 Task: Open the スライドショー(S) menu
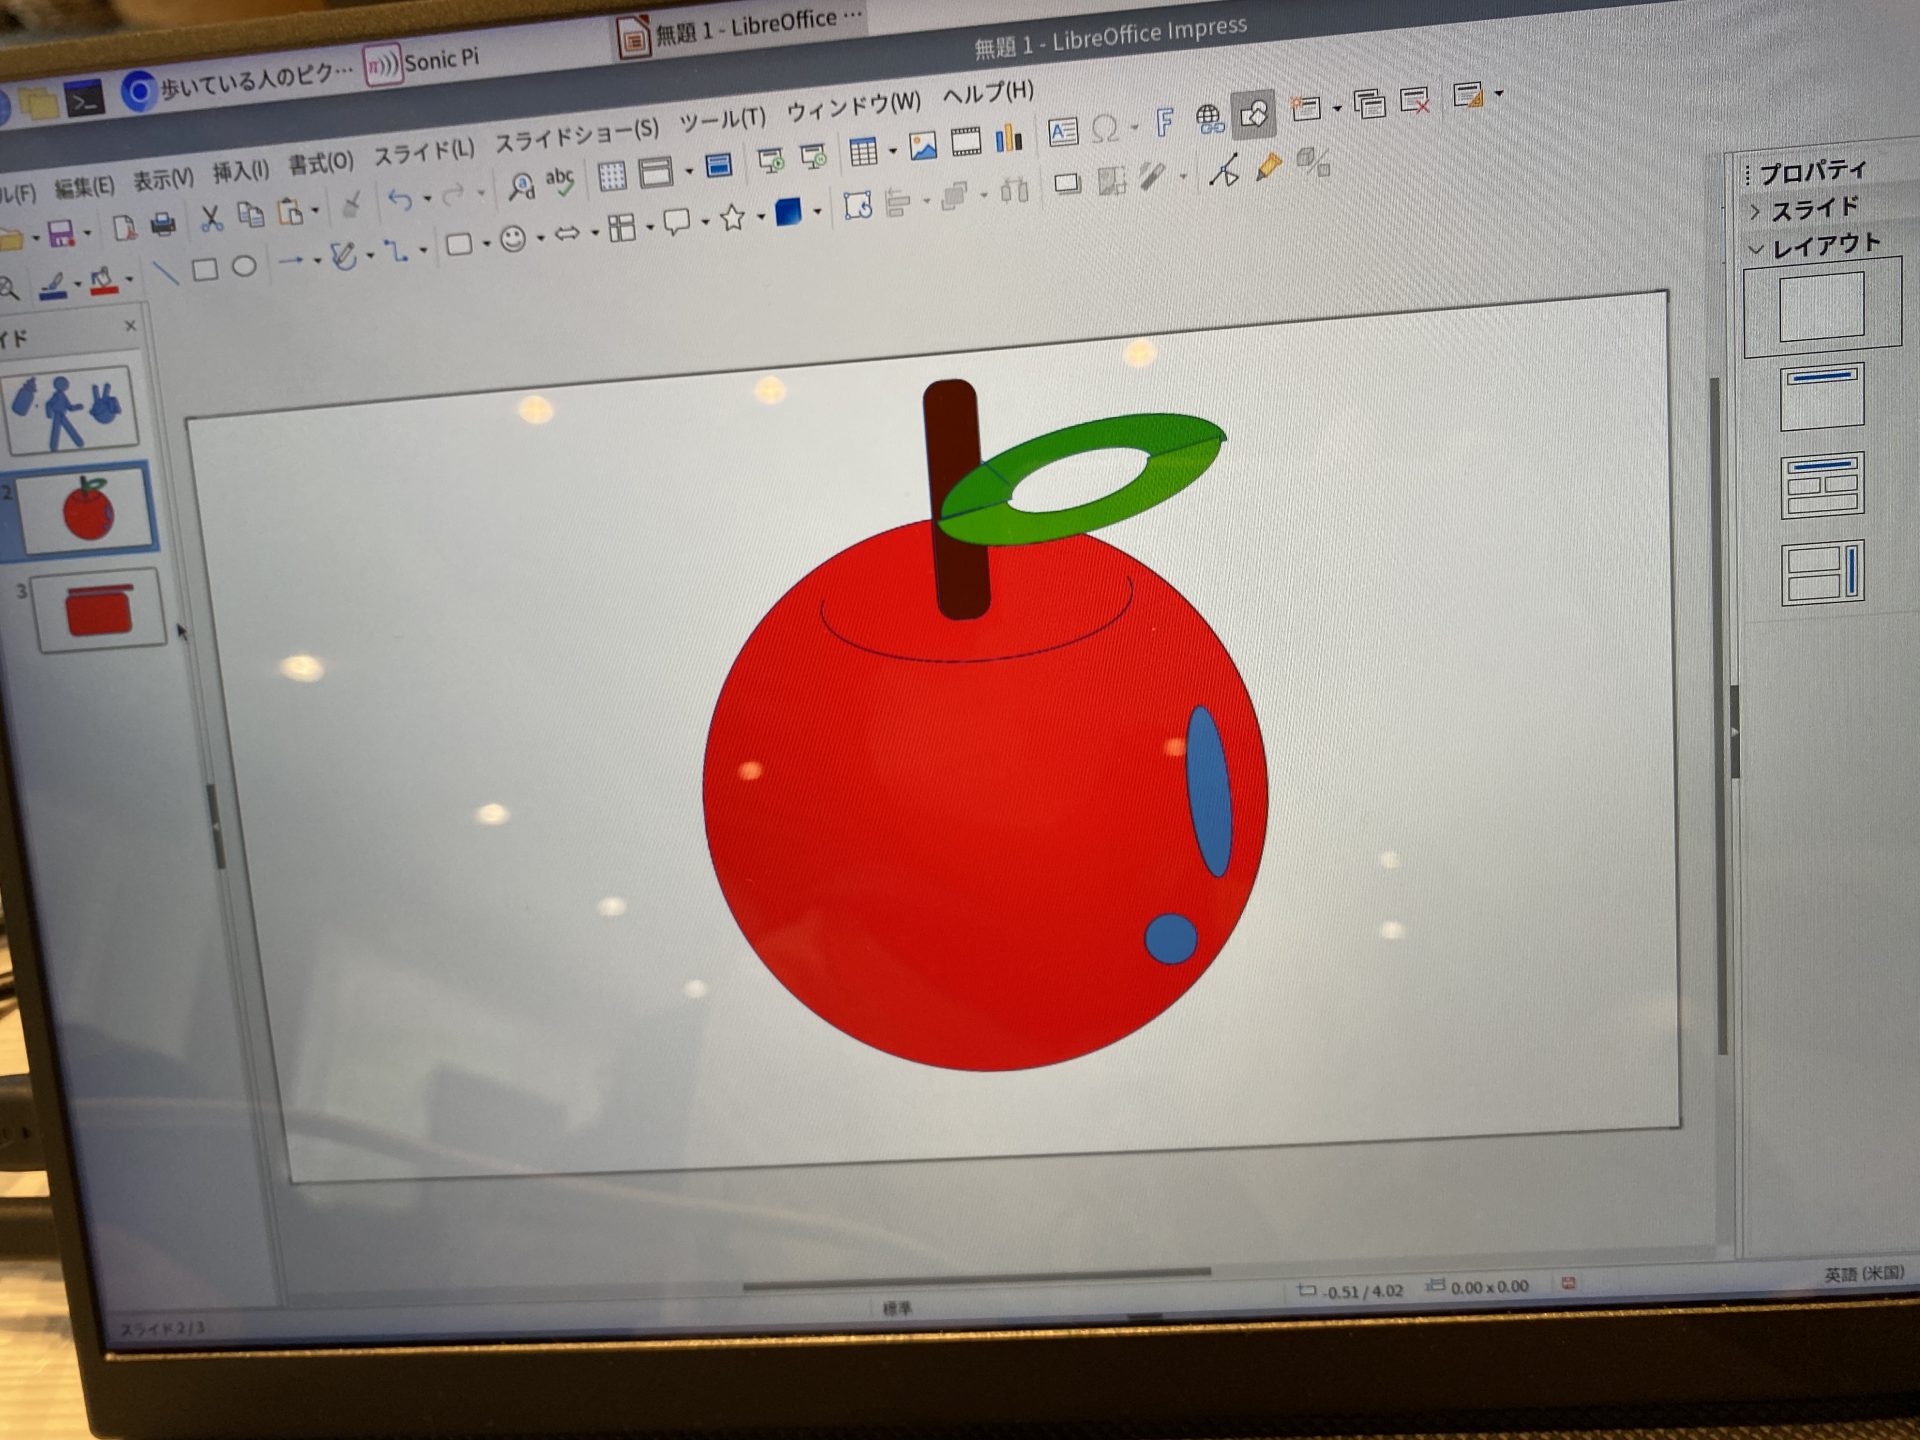tap(577, 136)
